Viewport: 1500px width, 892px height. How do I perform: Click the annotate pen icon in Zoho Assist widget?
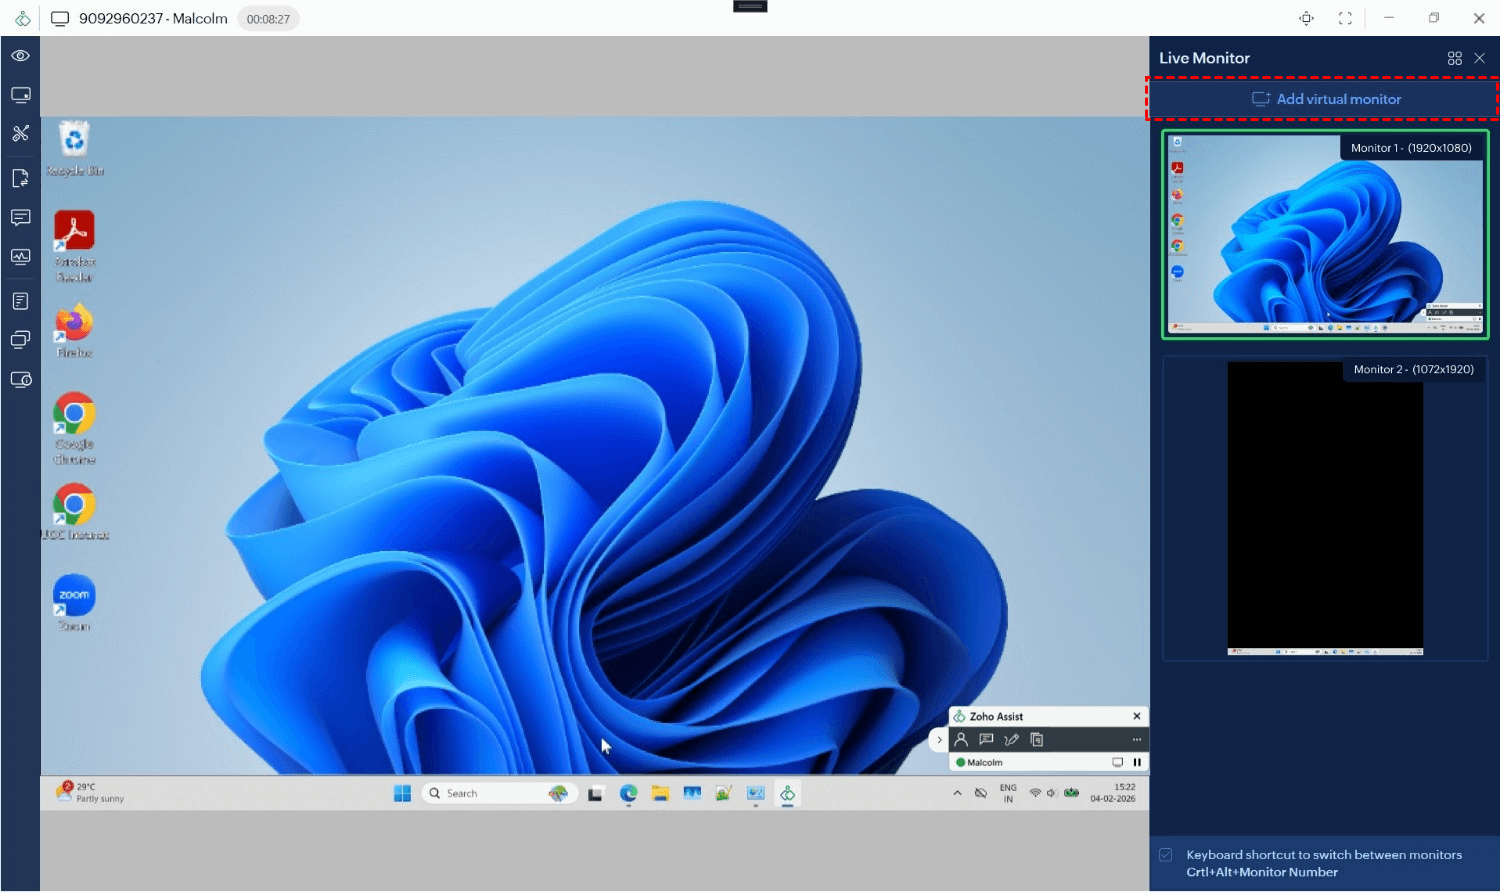point(1011,740)
